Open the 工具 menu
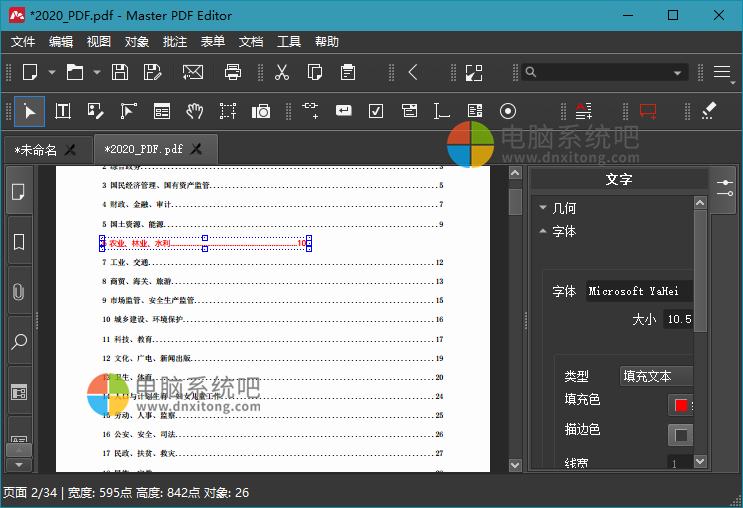This screenshot has height=508, width=743. pyautogui.click(x=289, y=42)
